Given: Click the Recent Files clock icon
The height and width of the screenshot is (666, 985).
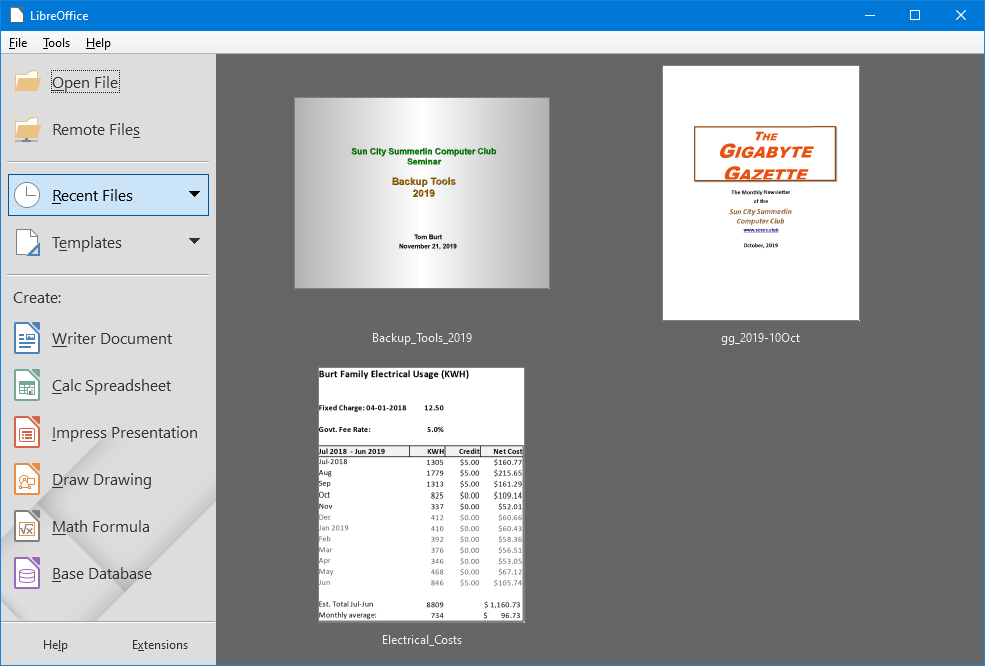Looking at the screenshot, I should 27,195.
